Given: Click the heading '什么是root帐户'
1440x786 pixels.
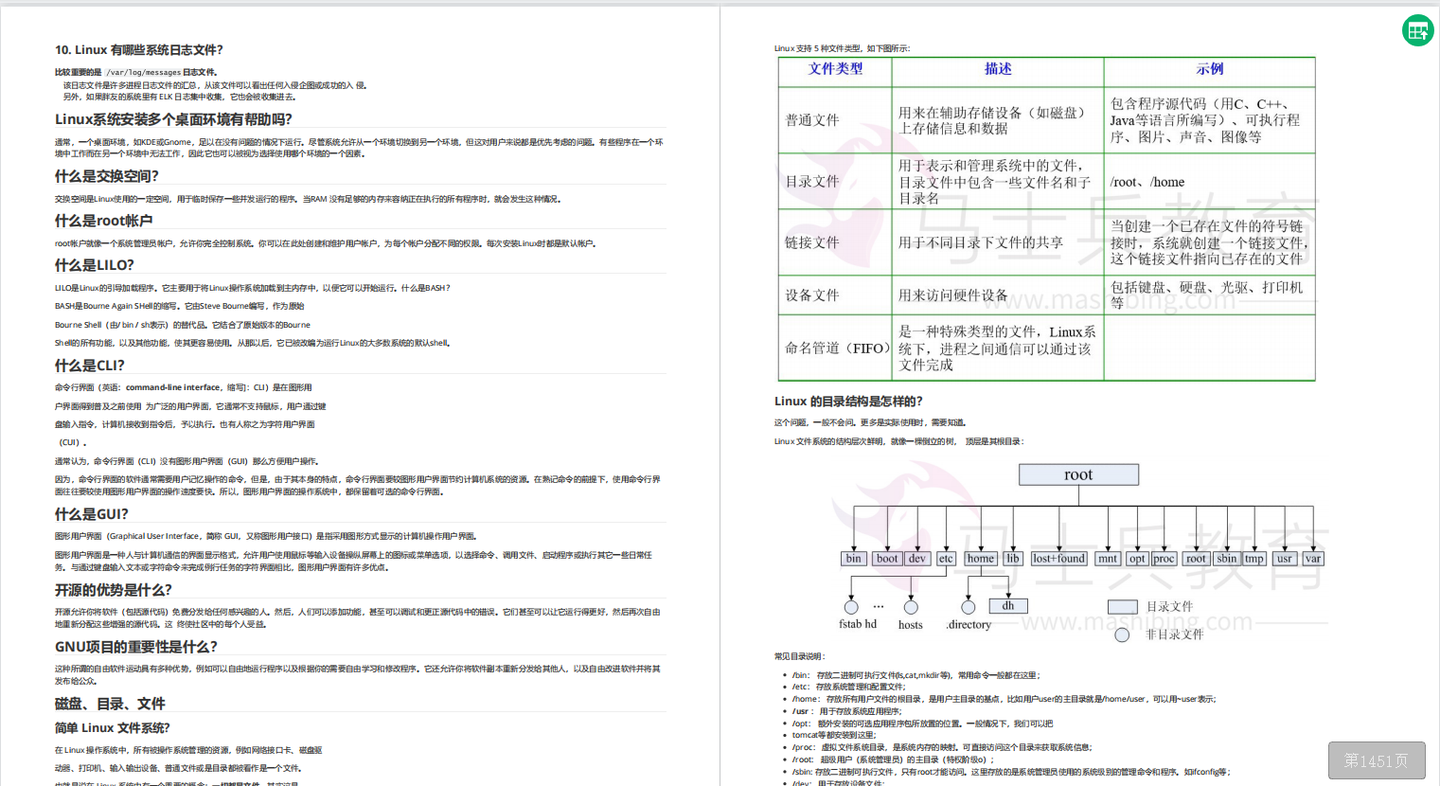Looking at the screenshot, I should click(104, 220).
